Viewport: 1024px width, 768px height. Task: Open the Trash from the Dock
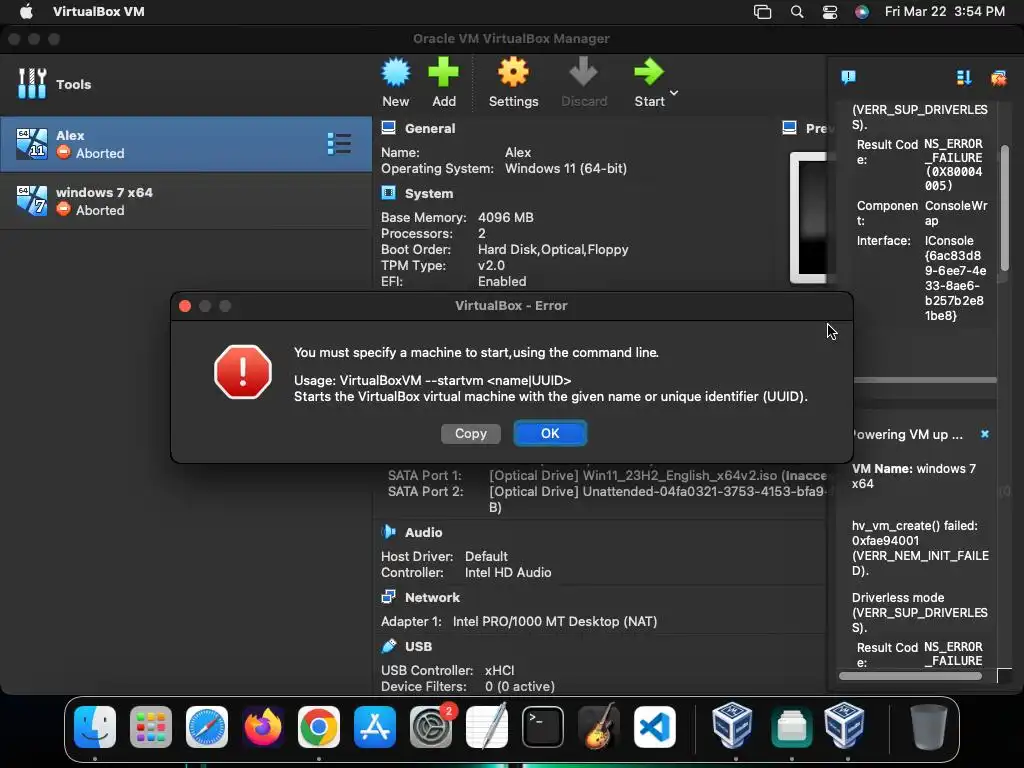pyautogui.click(x=929, y=727)
